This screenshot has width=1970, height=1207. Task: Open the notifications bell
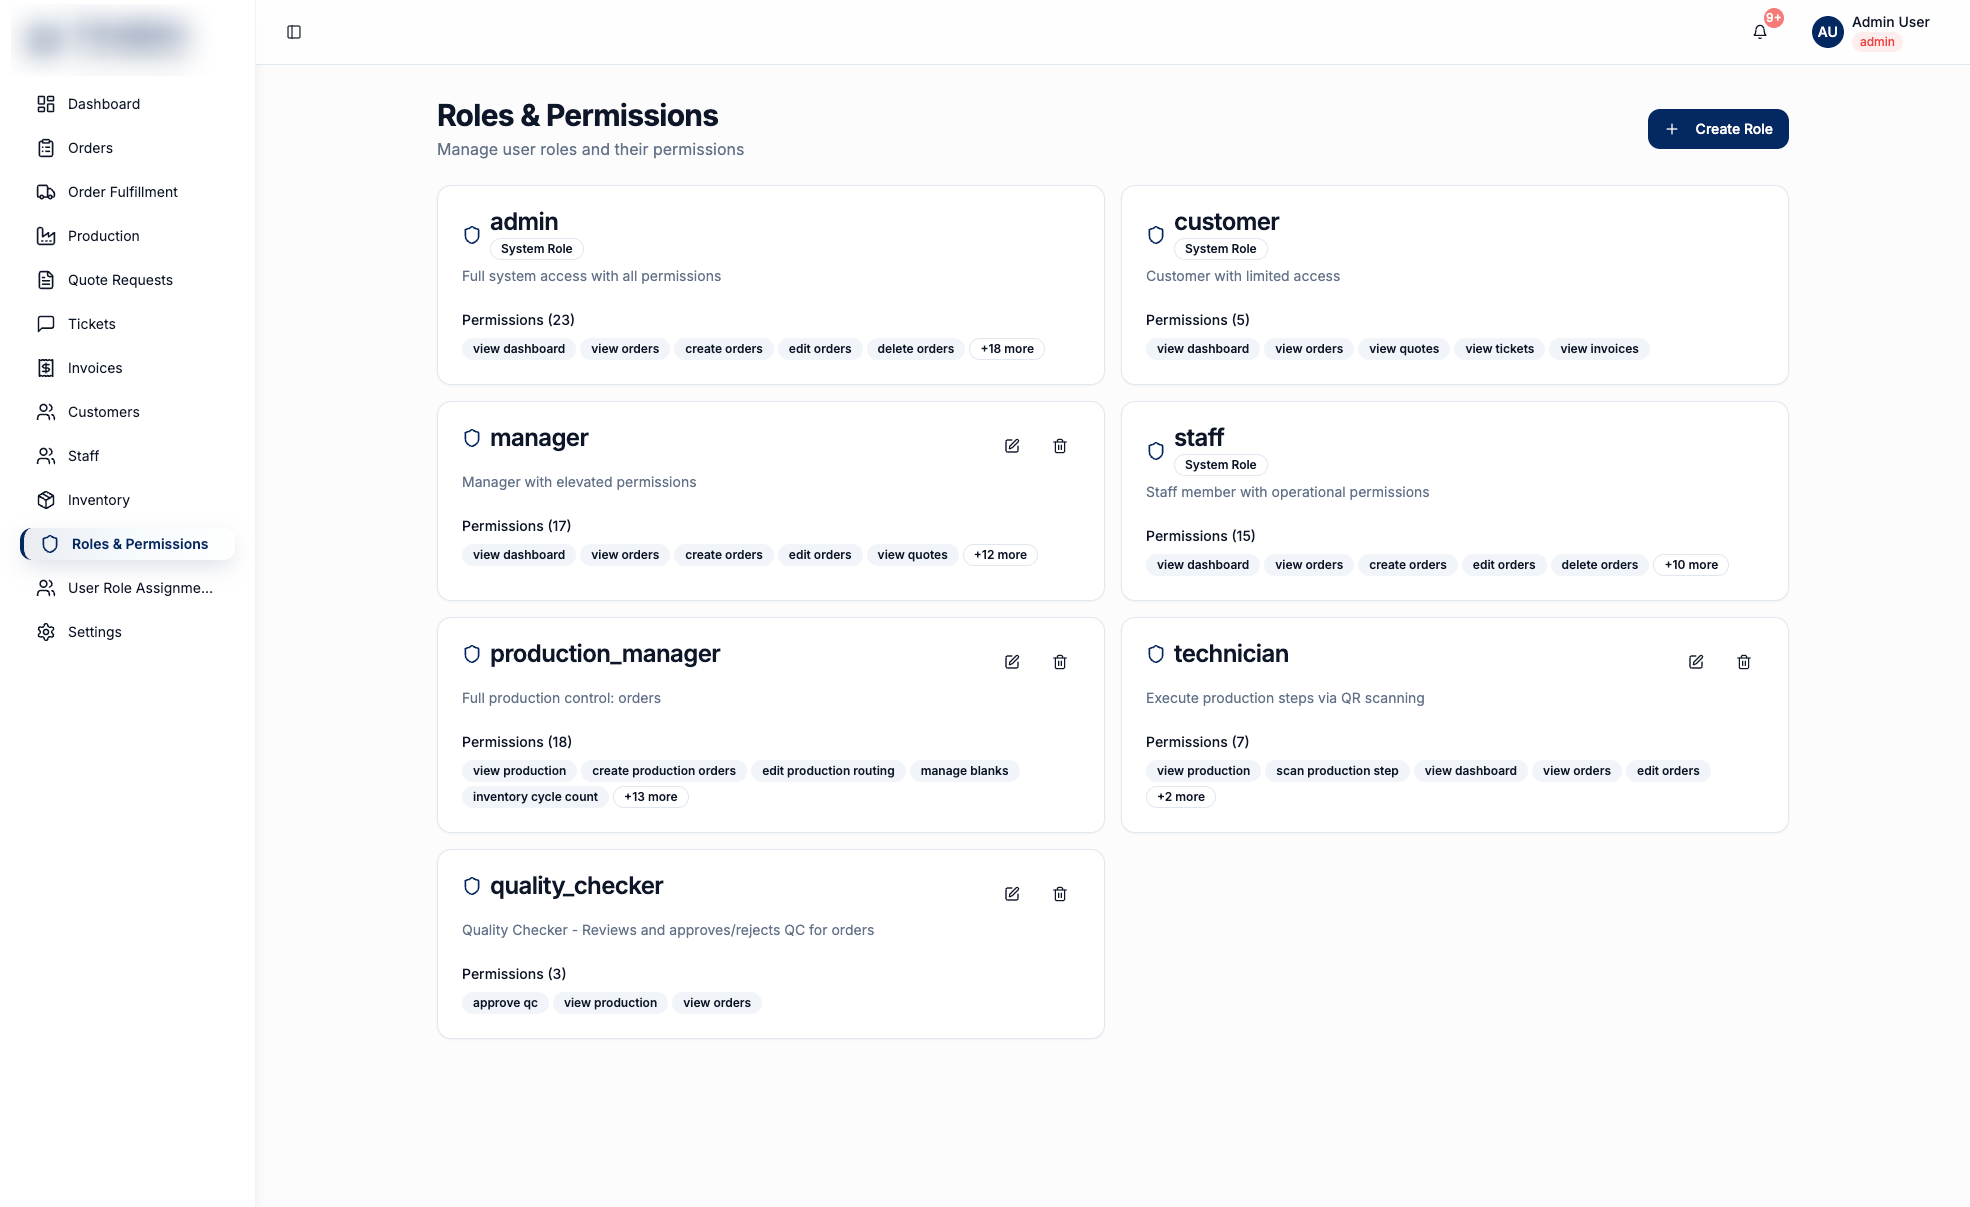pyautogui.click(x=1760, y=32)
